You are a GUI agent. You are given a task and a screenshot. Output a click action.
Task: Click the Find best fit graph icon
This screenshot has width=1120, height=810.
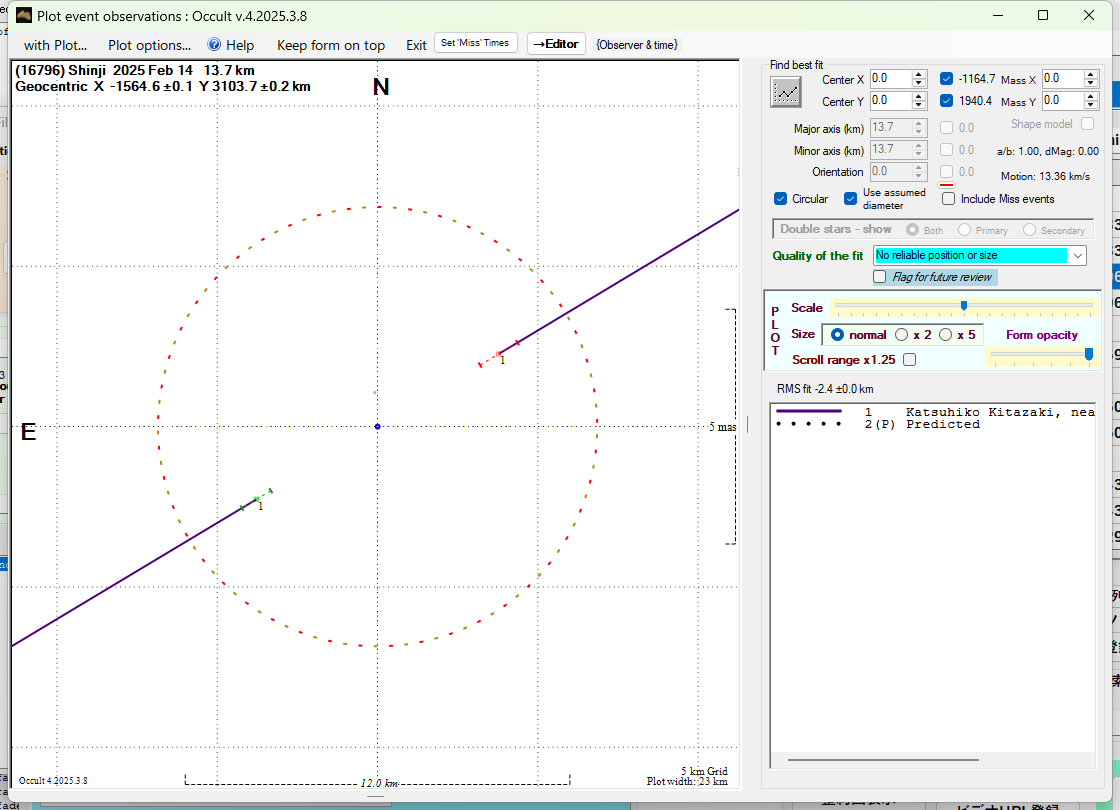pyautogui.click(x=786, y=92)
